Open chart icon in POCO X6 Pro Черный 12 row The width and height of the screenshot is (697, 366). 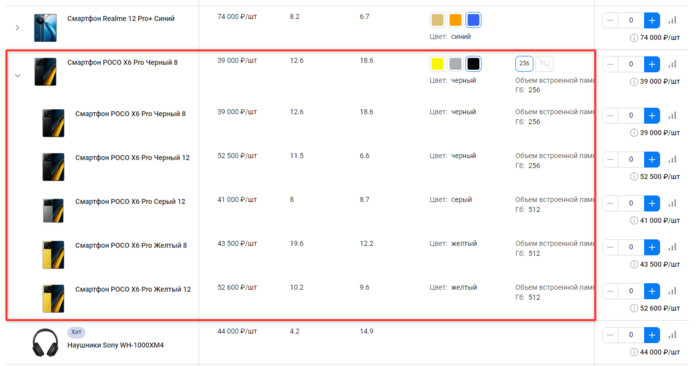pos(673,159)
